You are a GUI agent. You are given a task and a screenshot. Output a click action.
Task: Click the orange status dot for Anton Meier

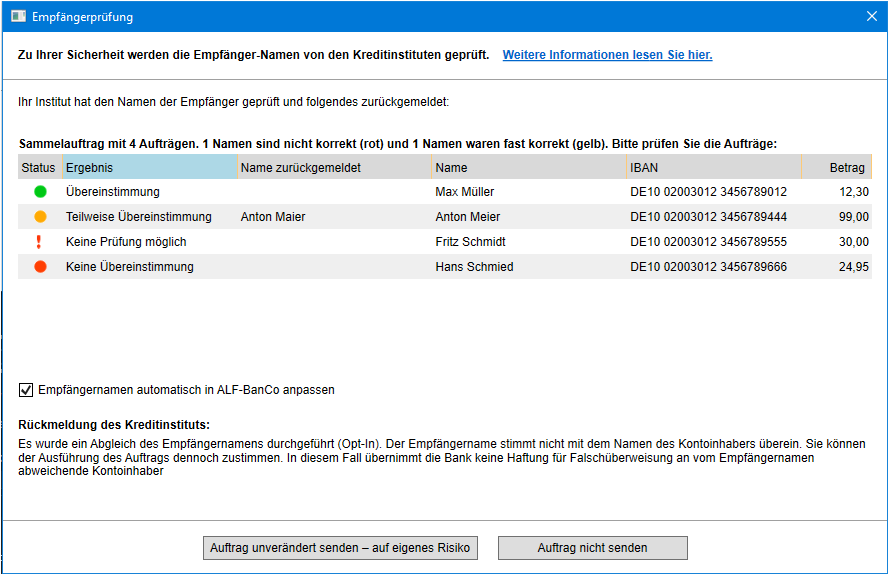(x=40, y=217)
